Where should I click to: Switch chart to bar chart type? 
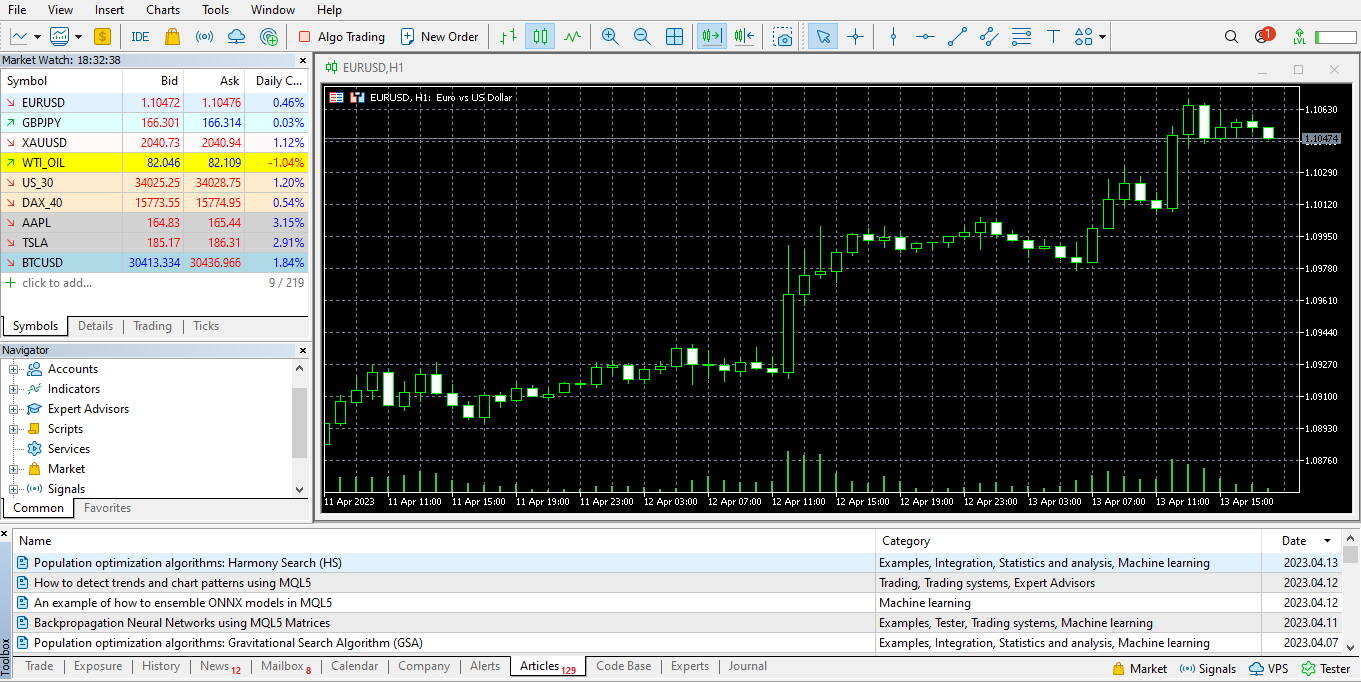(x=508, y=36)
